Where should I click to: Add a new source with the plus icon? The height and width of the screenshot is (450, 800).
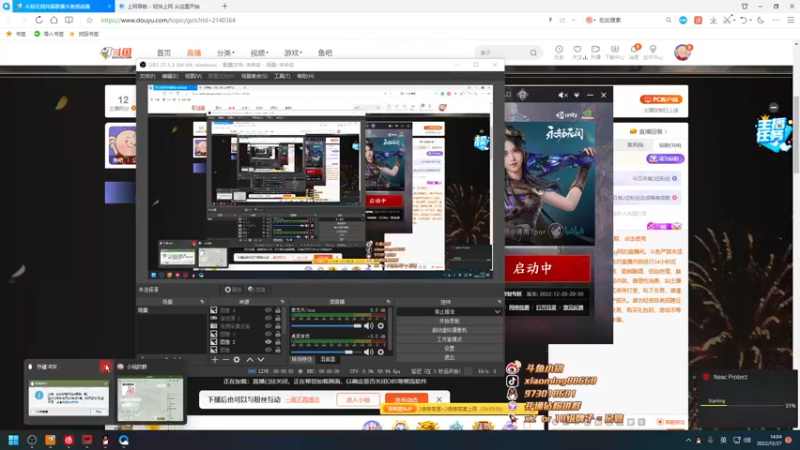(215, 360)
